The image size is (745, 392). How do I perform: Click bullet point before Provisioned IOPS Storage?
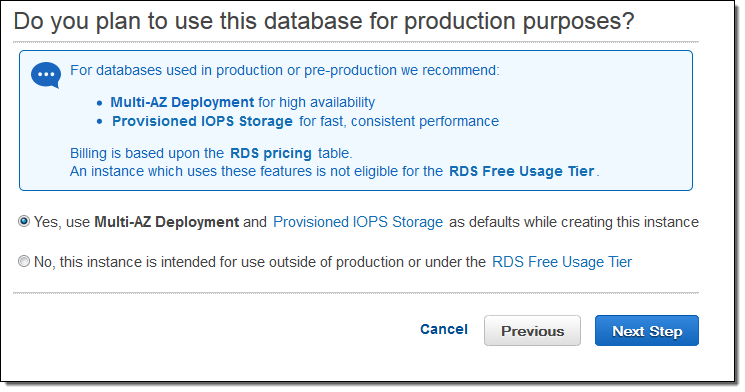(x=99, y=122)
